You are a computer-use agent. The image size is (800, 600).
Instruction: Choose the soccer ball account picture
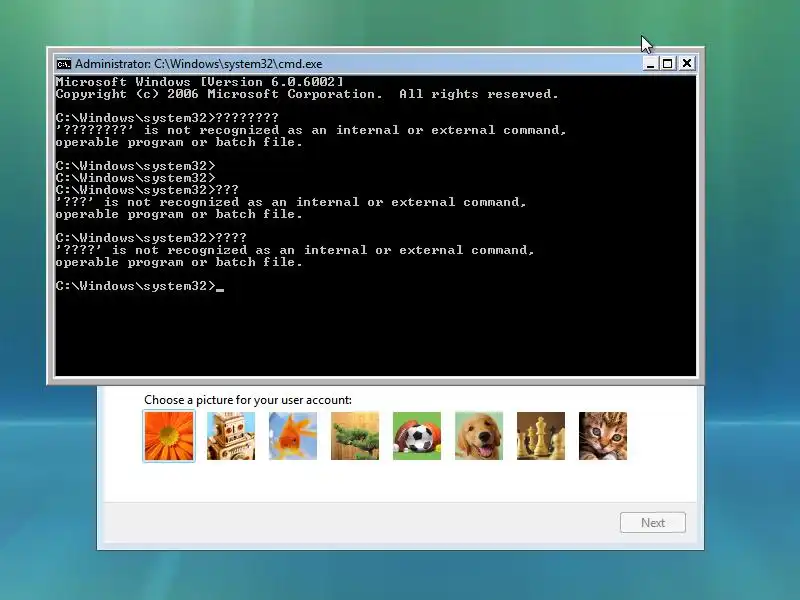[417, 436]
